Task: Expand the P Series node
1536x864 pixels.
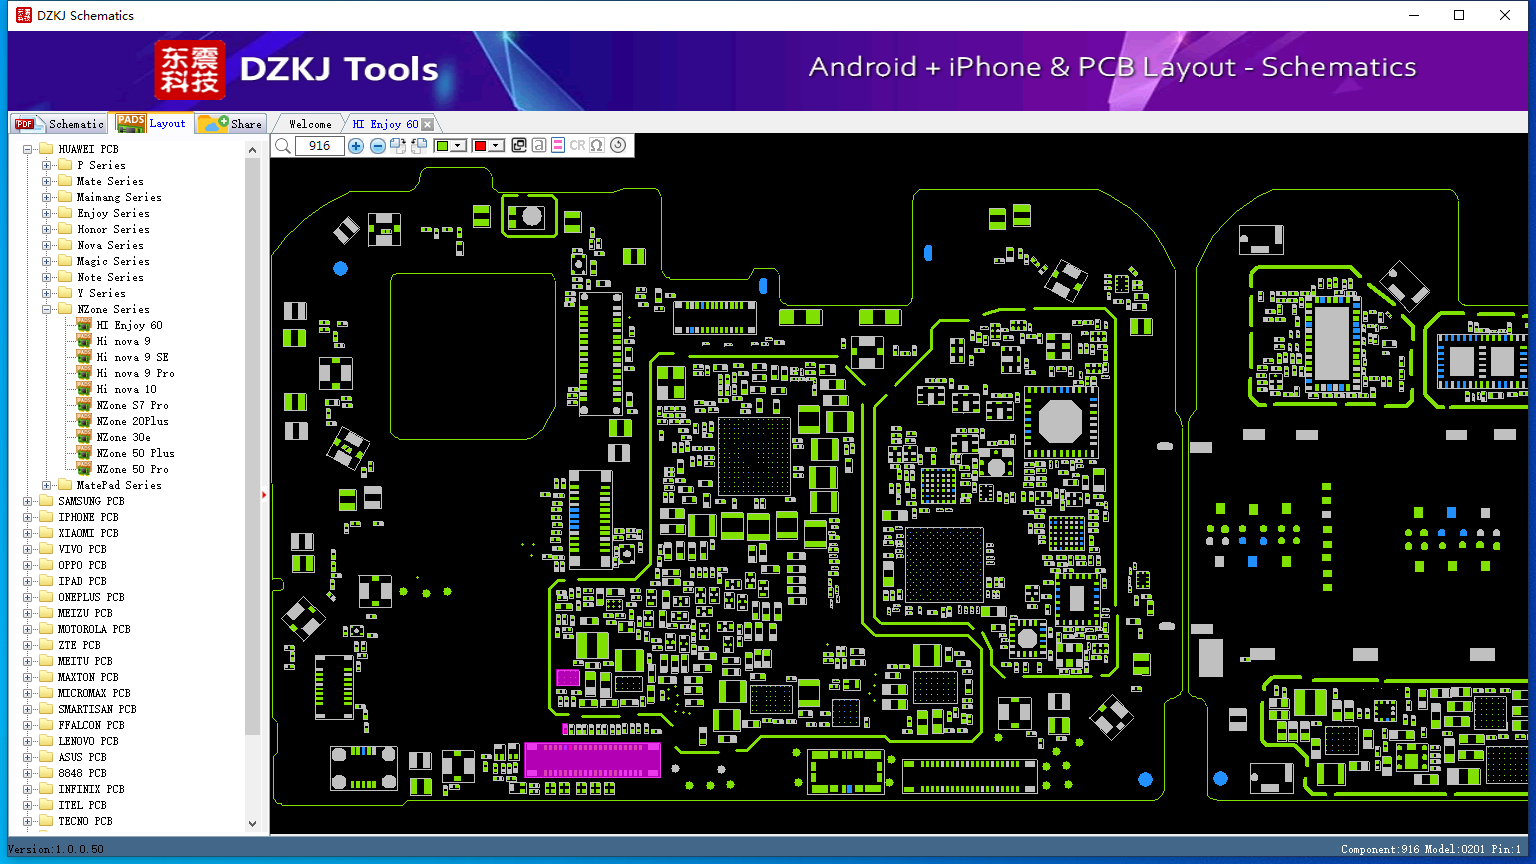Action: pyautogui.click(x=47, y=165)
